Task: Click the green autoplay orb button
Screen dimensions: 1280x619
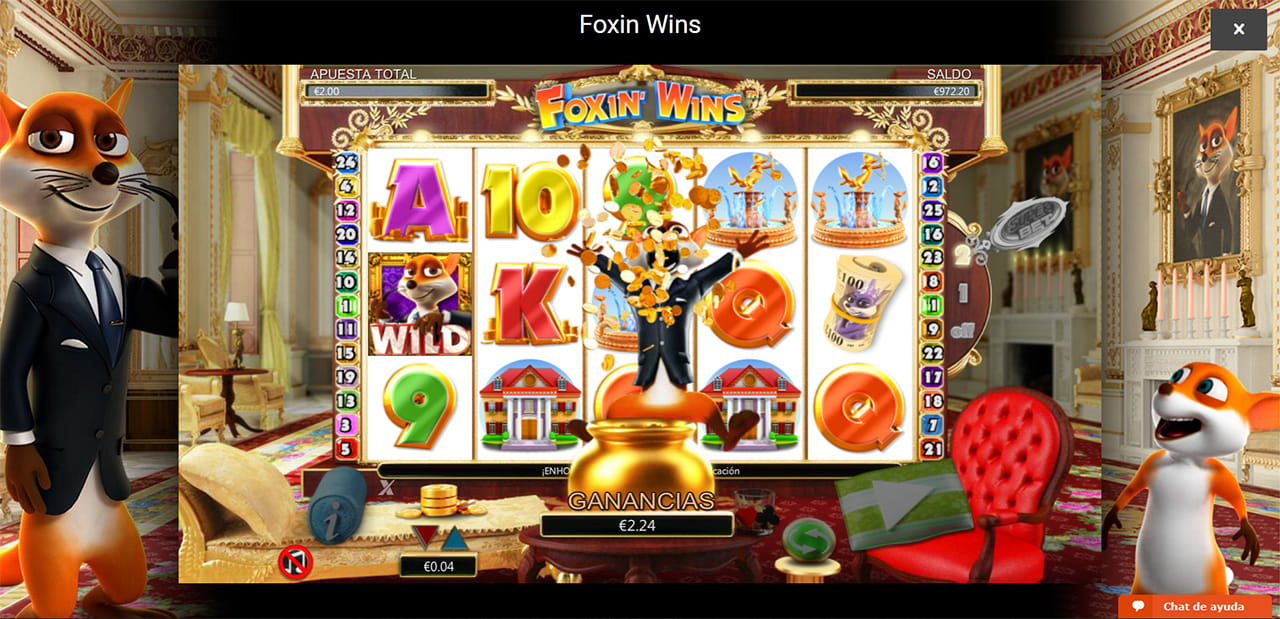Action: click(x=809, y=540)
